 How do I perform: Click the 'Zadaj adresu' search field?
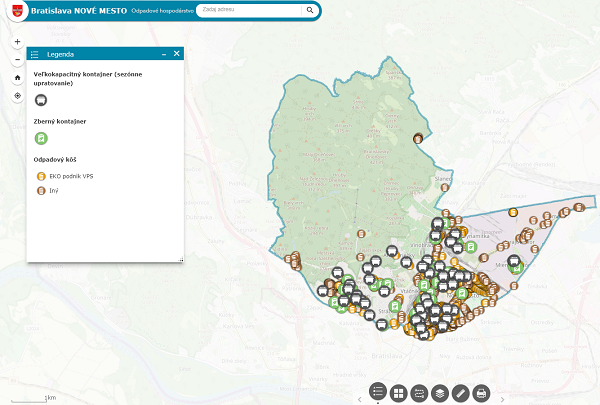250,10
